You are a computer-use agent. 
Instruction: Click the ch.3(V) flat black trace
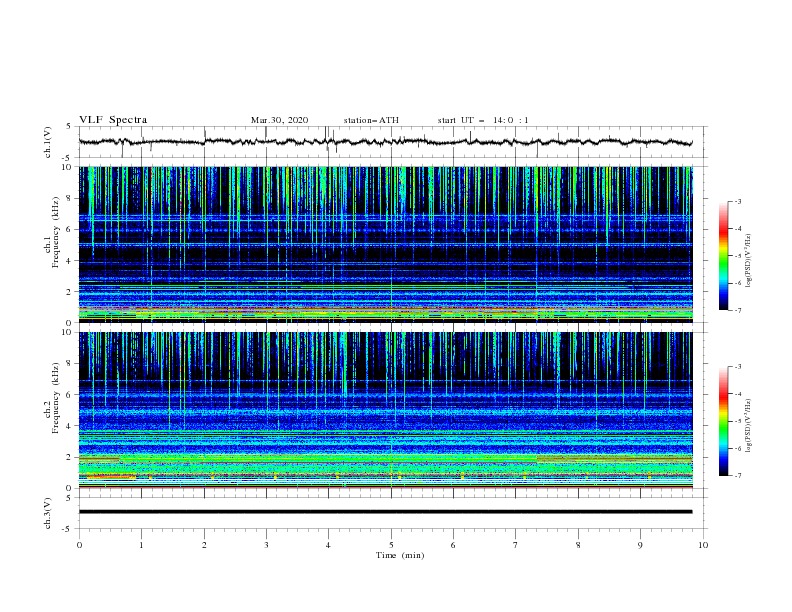pyautogui.click(x=385, y=512)
